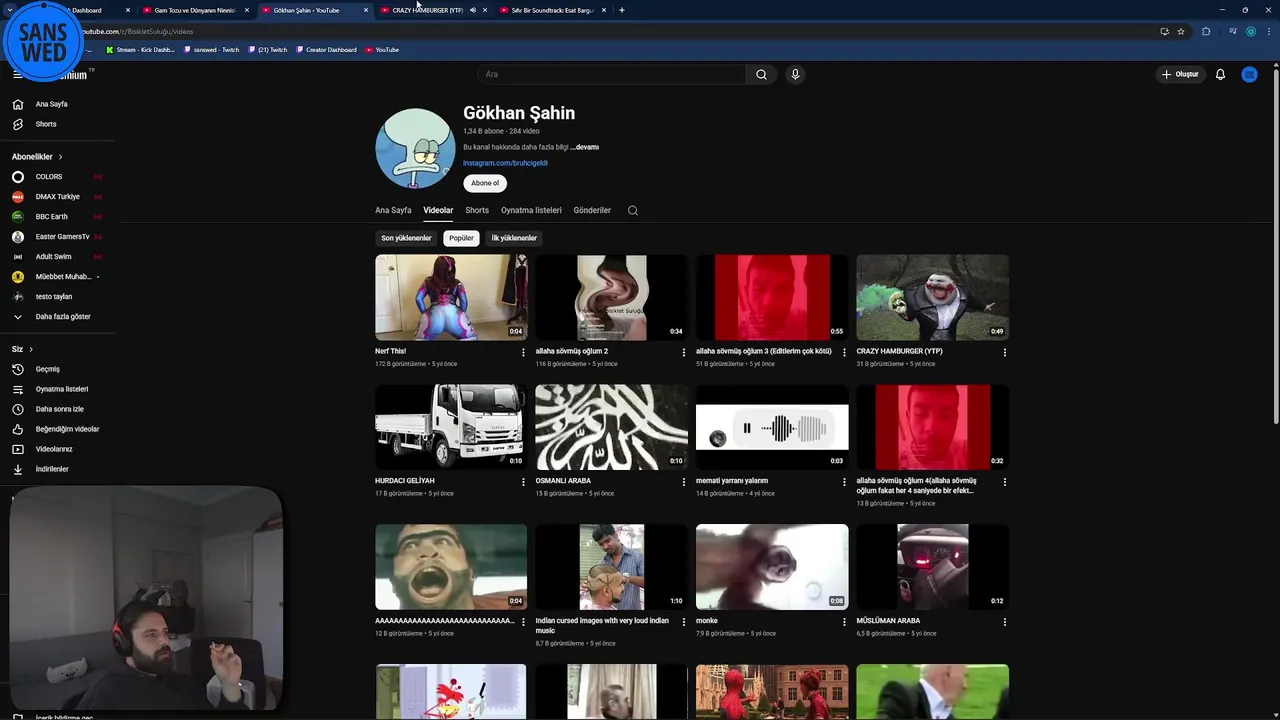This screenshot has height=720, width=1280.
Task: Click the YouTube search magnifier button
Action: [x=761, y=74]
